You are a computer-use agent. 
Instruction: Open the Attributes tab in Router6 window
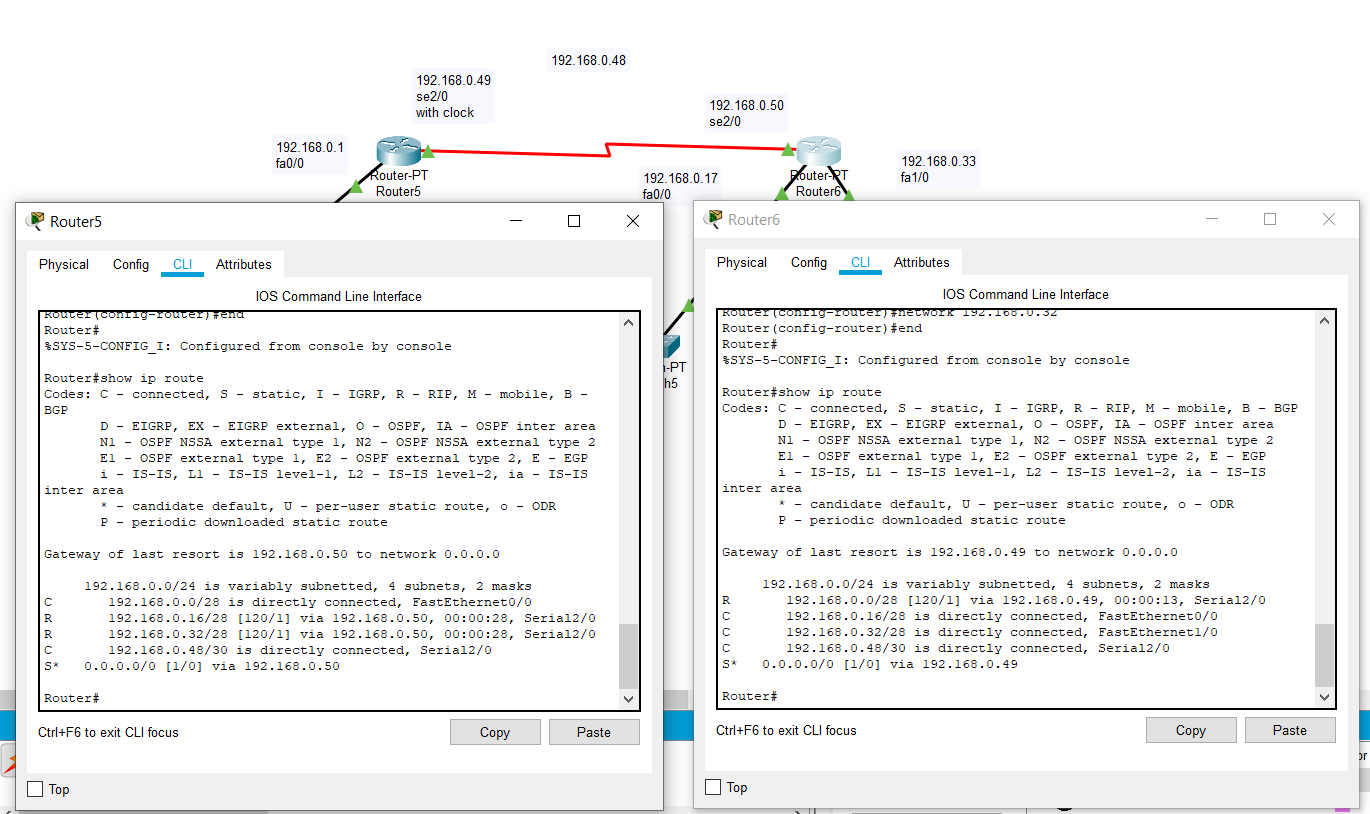click(x=922, y=263)
